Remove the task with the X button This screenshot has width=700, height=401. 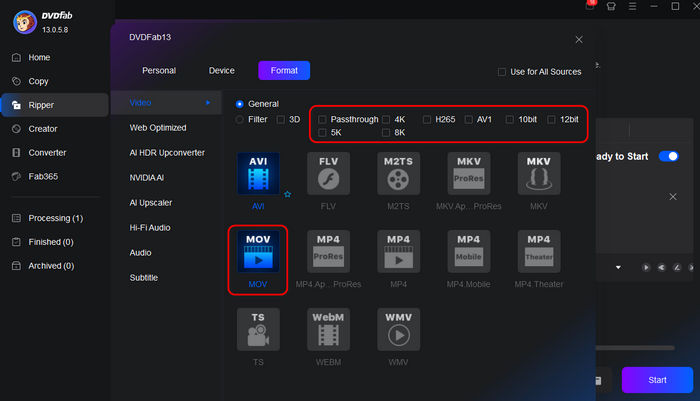(x=673, y=196)
